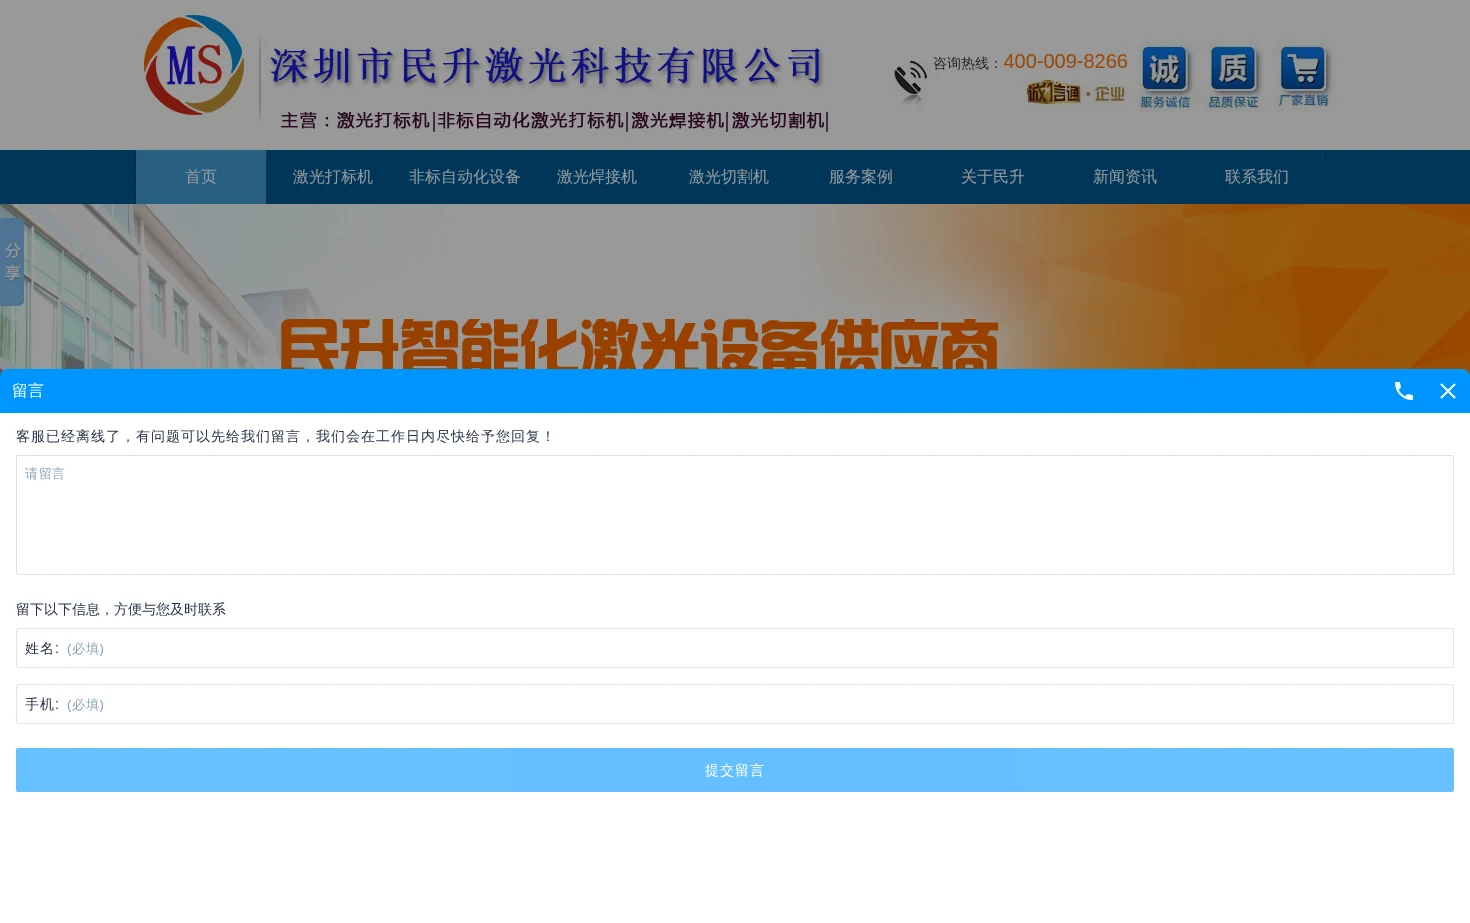This screenshot has height=923, width=1470.
Task: Click the 手机 required input field
Action: click(735, 704)
